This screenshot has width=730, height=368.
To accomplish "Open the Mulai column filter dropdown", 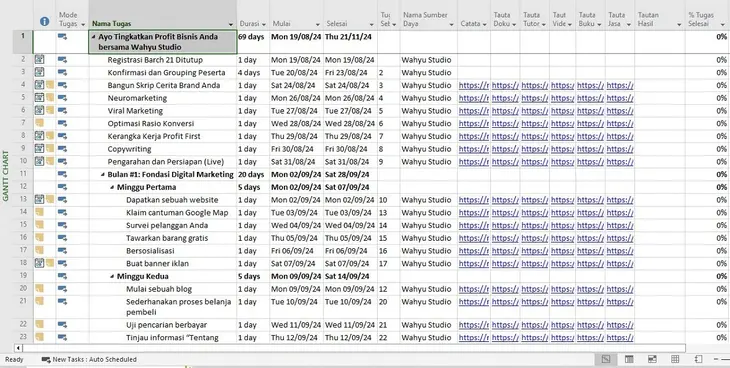I will coord(318,24).
